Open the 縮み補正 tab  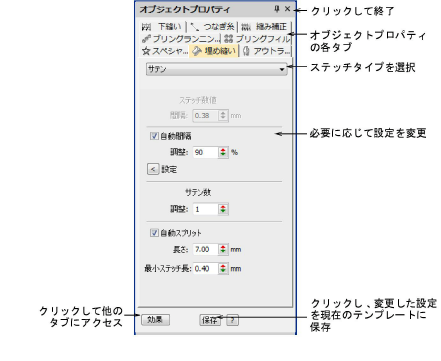tap(265, 26)
